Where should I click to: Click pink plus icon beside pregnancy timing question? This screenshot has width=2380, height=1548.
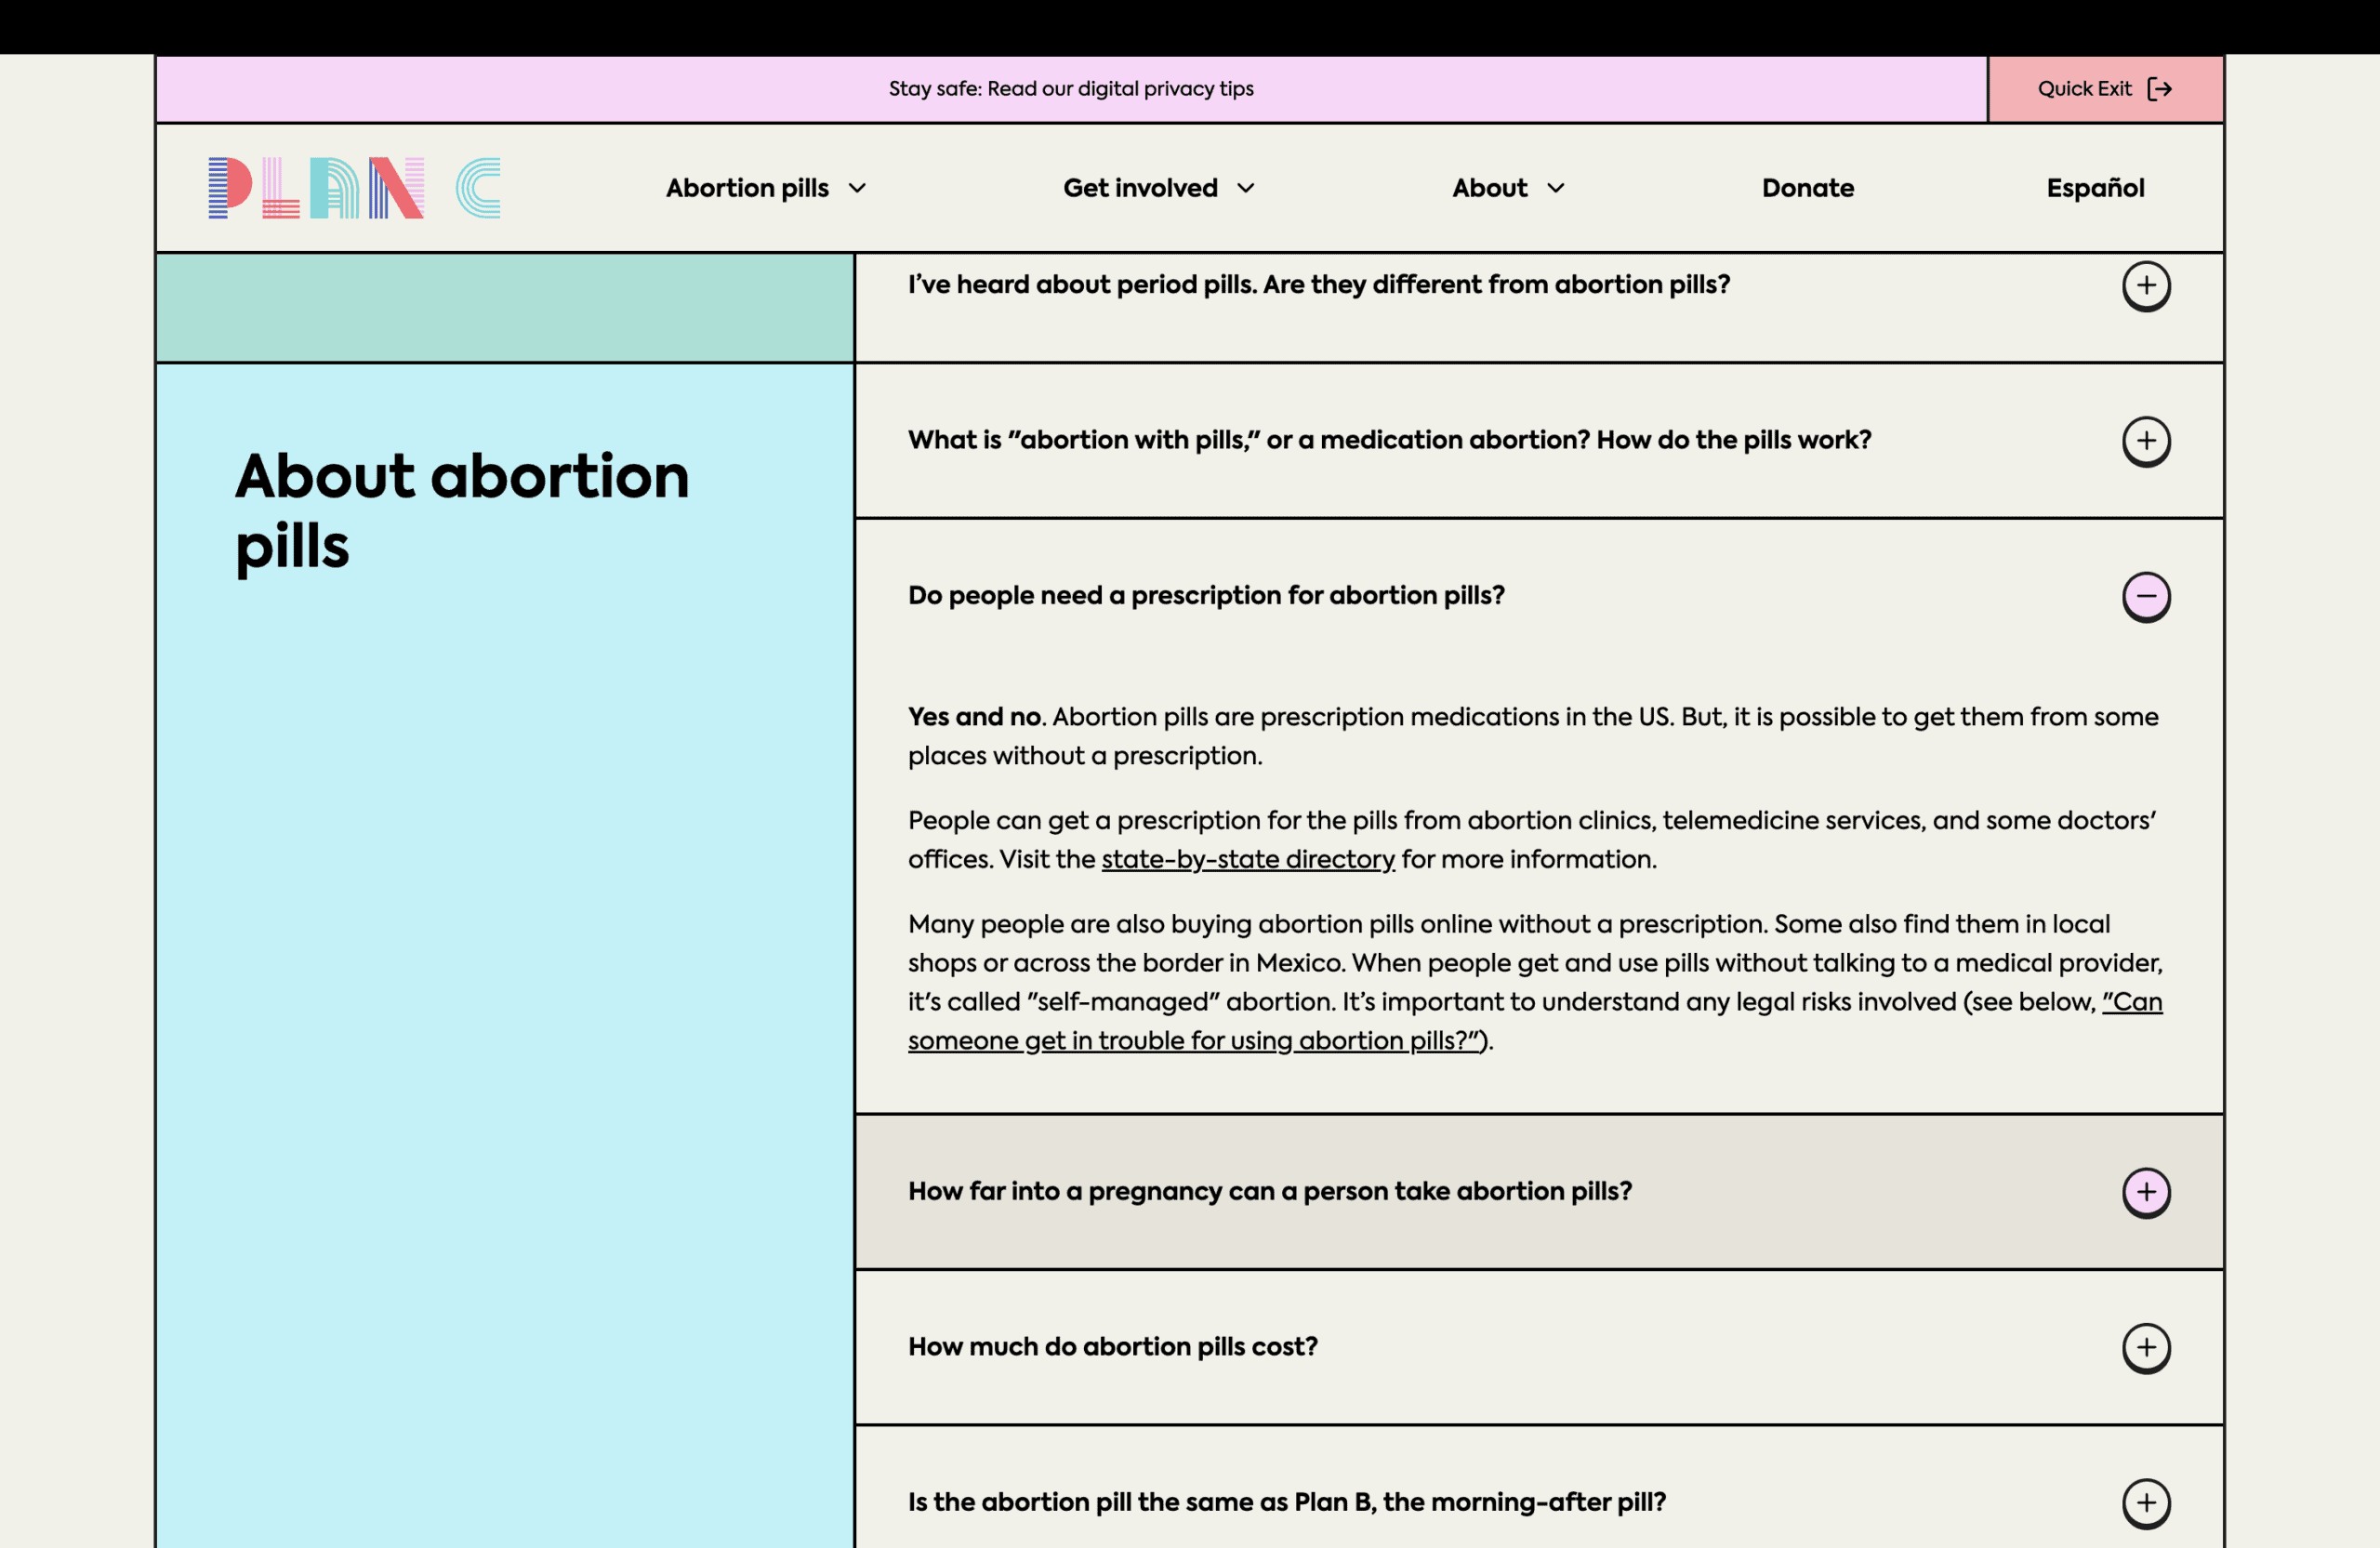pyautogui.click(x=2146, y=1192)
